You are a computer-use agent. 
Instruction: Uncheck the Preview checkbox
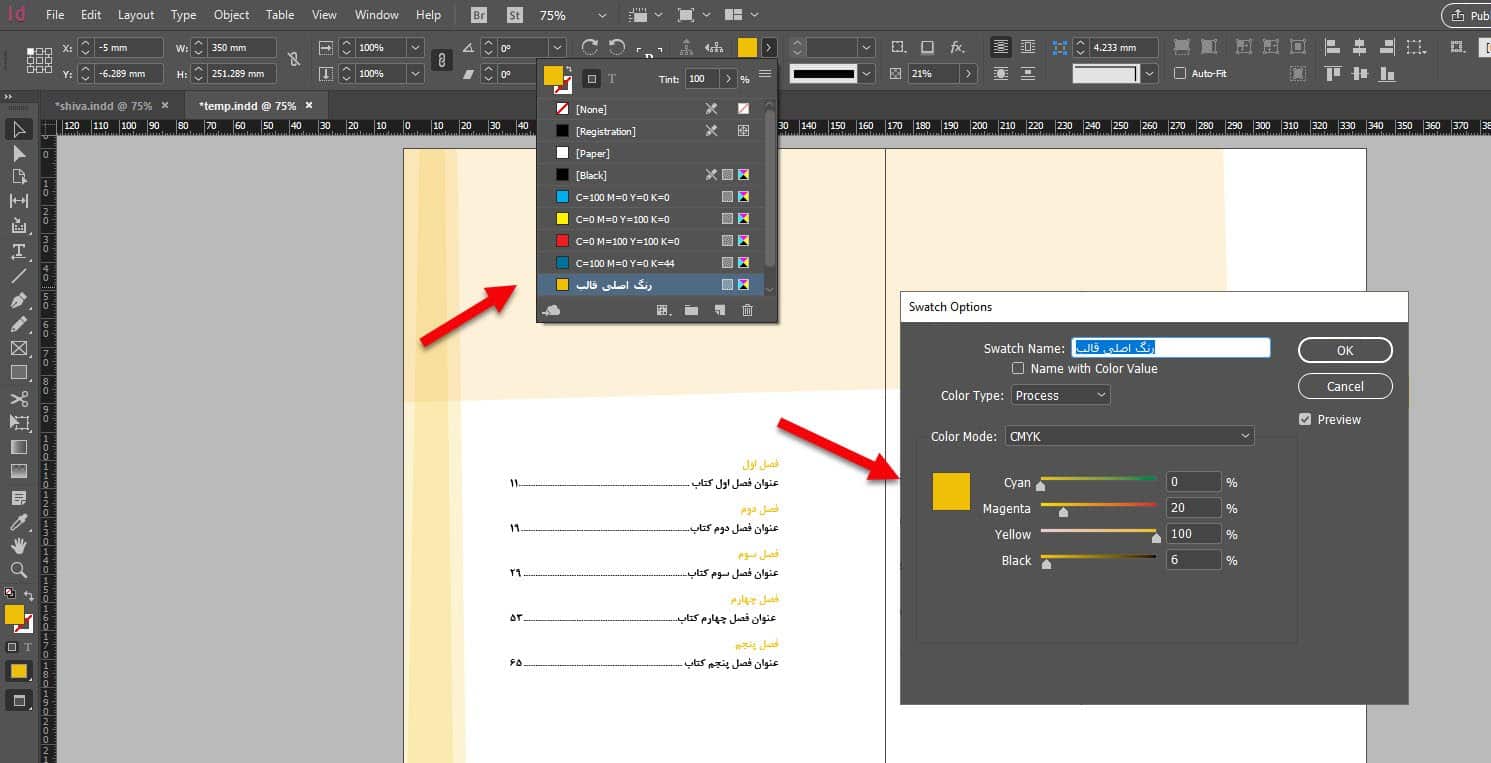pyautogui.click(x=1305, y=419)
